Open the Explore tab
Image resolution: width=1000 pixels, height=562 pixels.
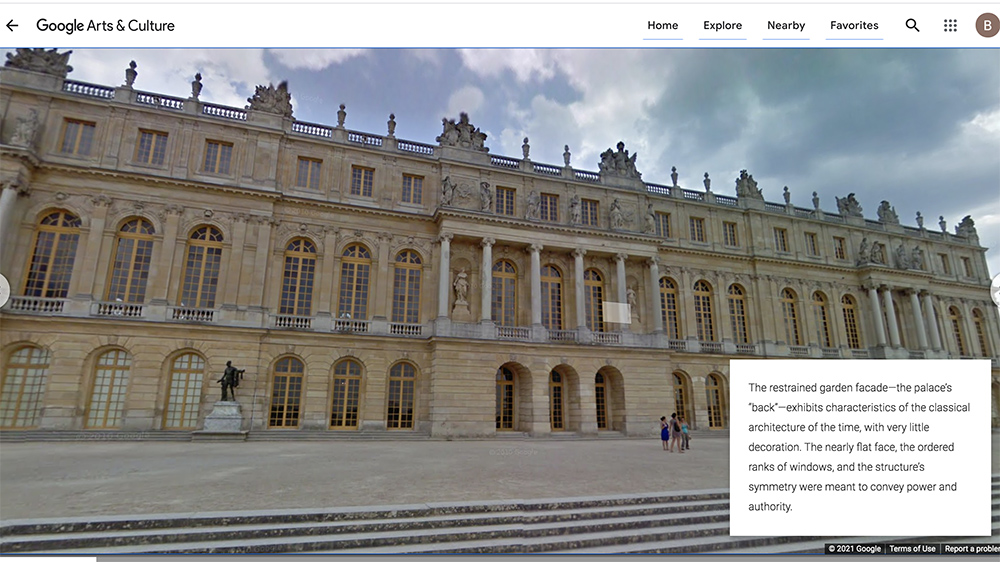(722, 26)
